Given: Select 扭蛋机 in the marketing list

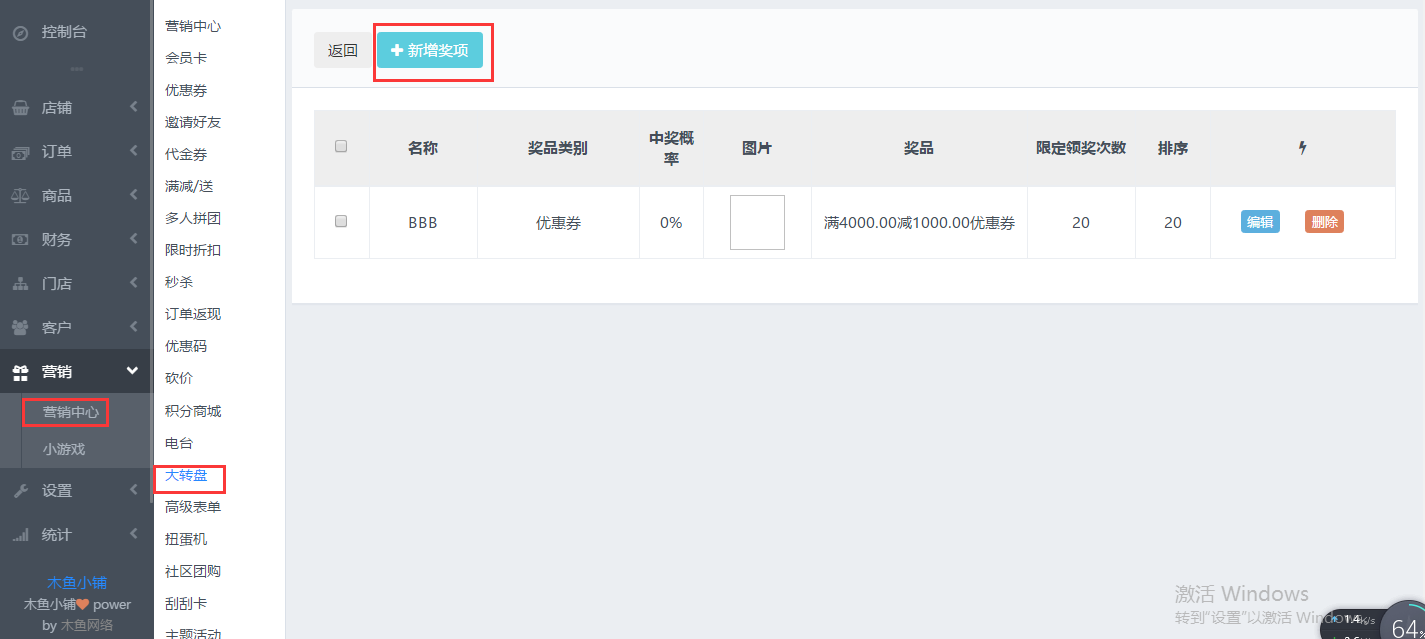Looking at the screenshot, I should coord(186,539).
